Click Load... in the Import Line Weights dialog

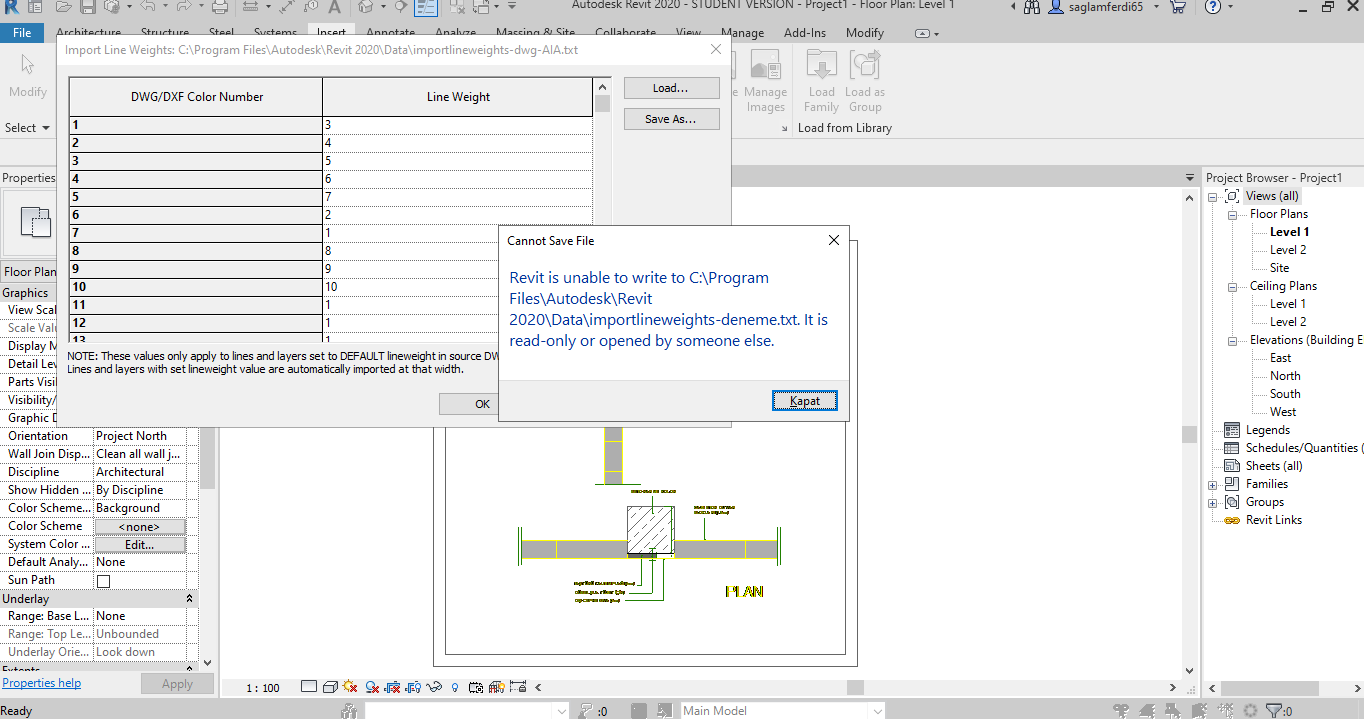[670, 88]
